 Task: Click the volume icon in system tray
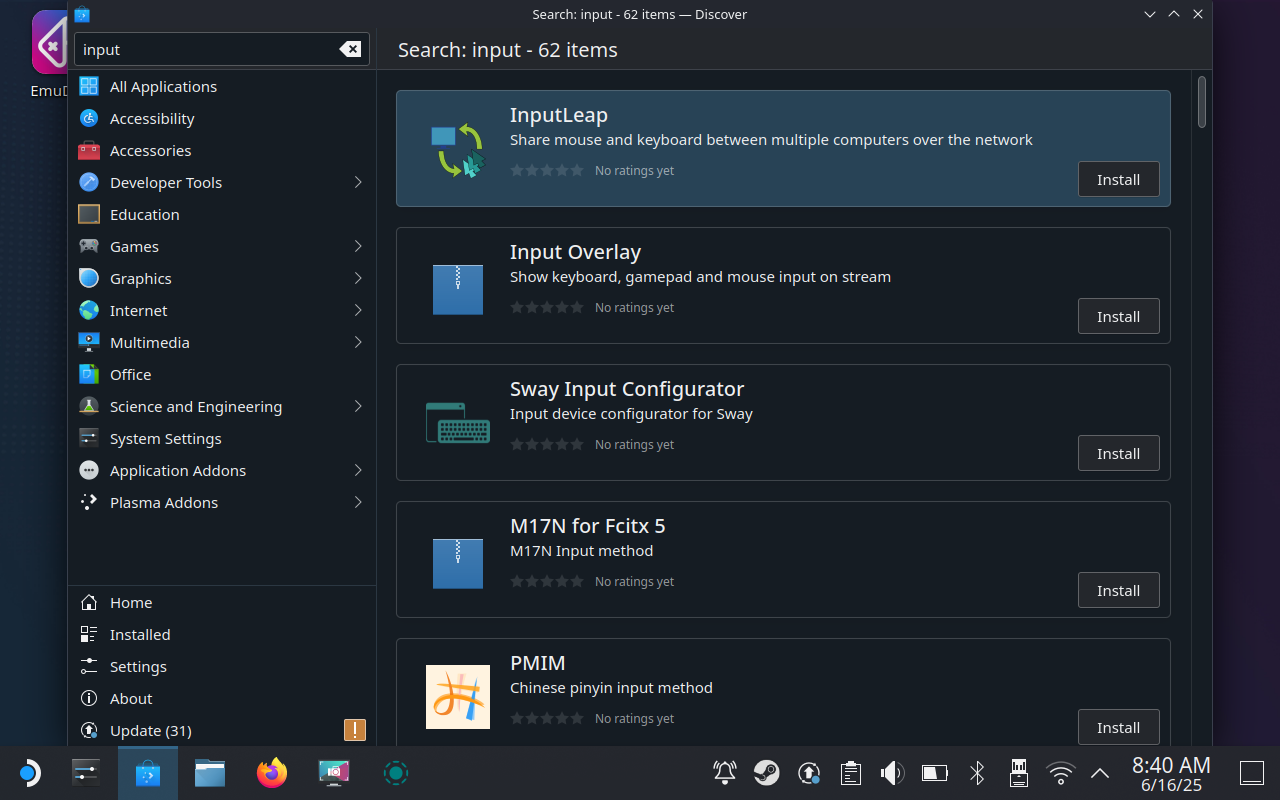point(890,772)
